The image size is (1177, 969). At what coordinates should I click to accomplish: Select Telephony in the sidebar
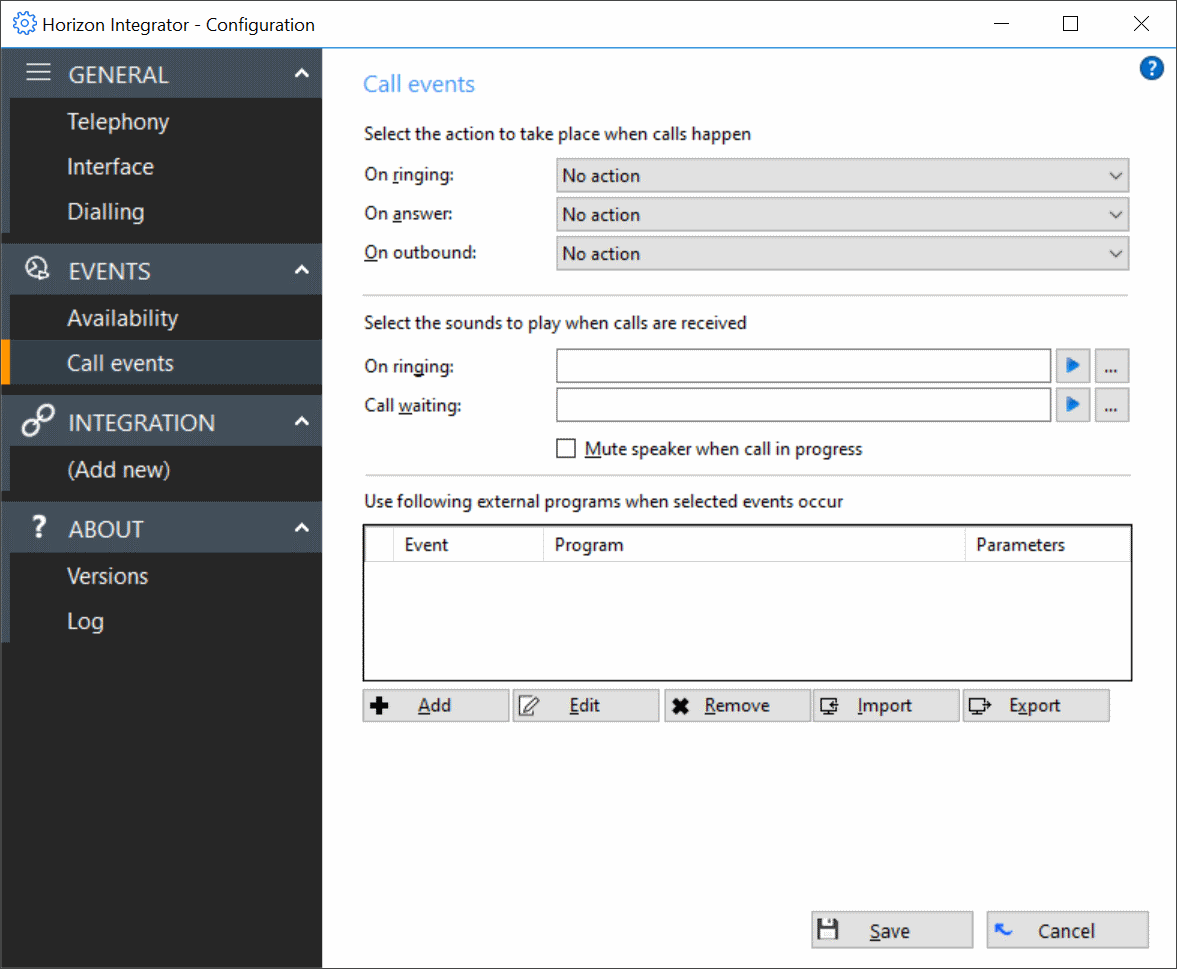pos(118,121)
